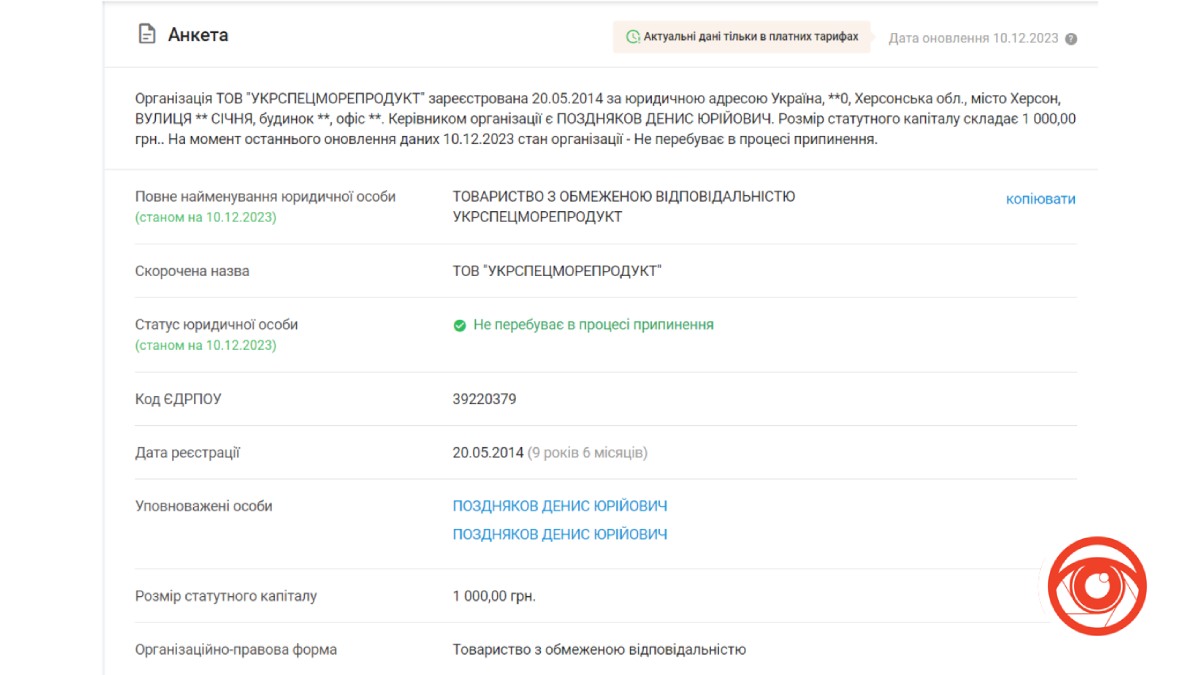Click the short name ТОВ "УКРСПЕЦМОРЕПРОДУКТ" value
Image resolution: width=1200 pixels, height=675 pixels.
557,271
